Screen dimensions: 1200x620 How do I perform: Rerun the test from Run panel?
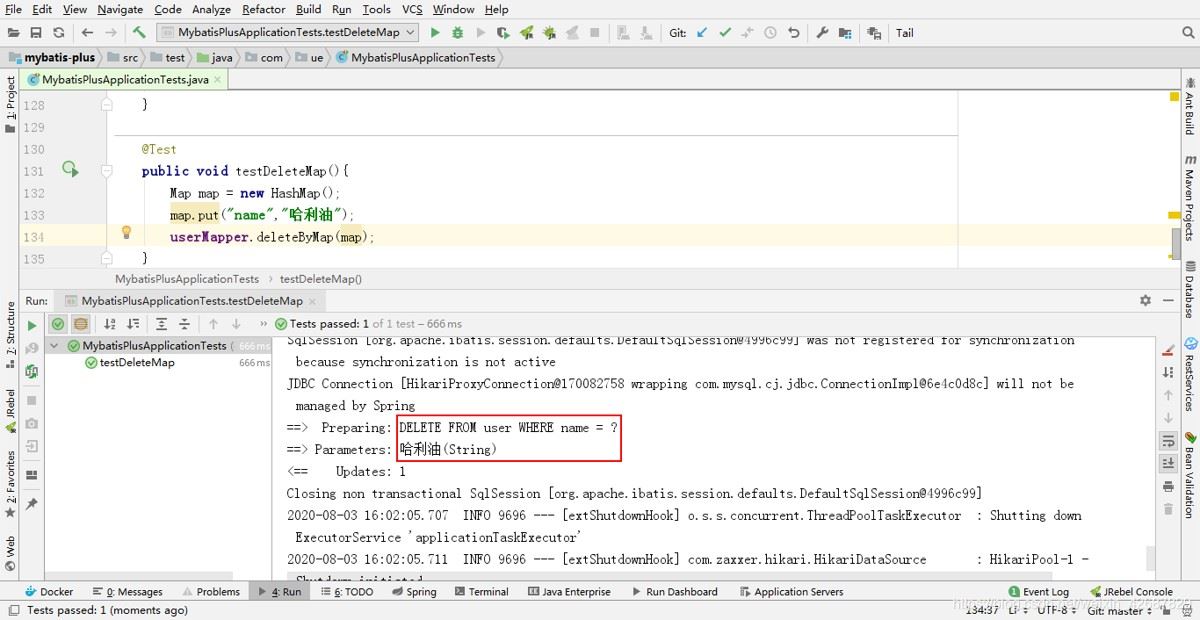(32, 325)
